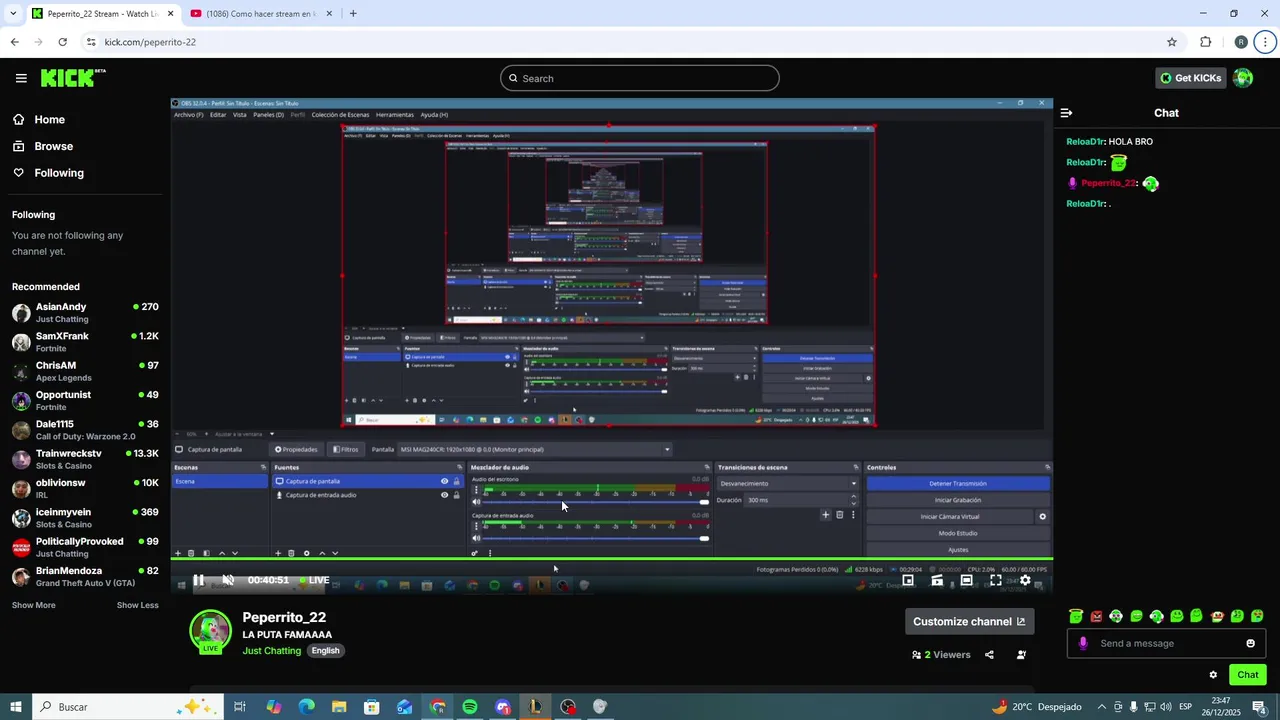Open the profile avatar menu
The image size is (1280, 720).
coord(1243,78)
